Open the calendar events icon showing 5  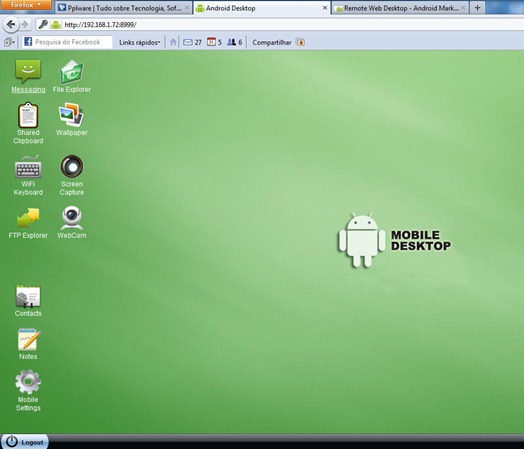[214, 42]
